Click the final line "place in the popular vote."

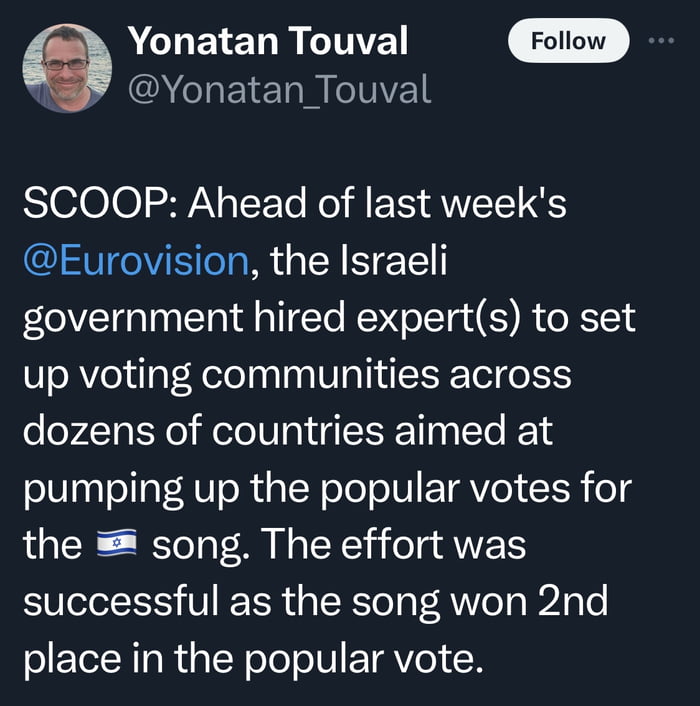(252, 660)
